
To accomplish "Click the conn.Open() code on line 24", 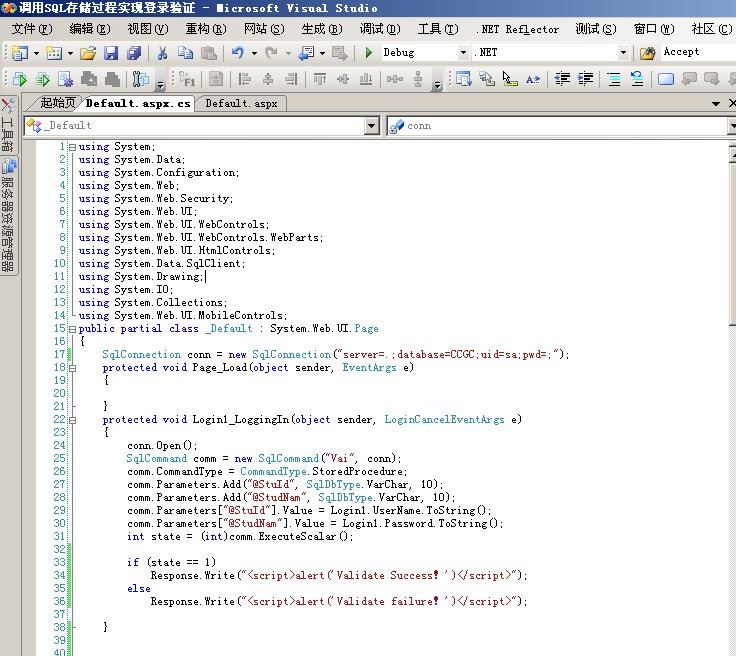I will click(162, 445).
